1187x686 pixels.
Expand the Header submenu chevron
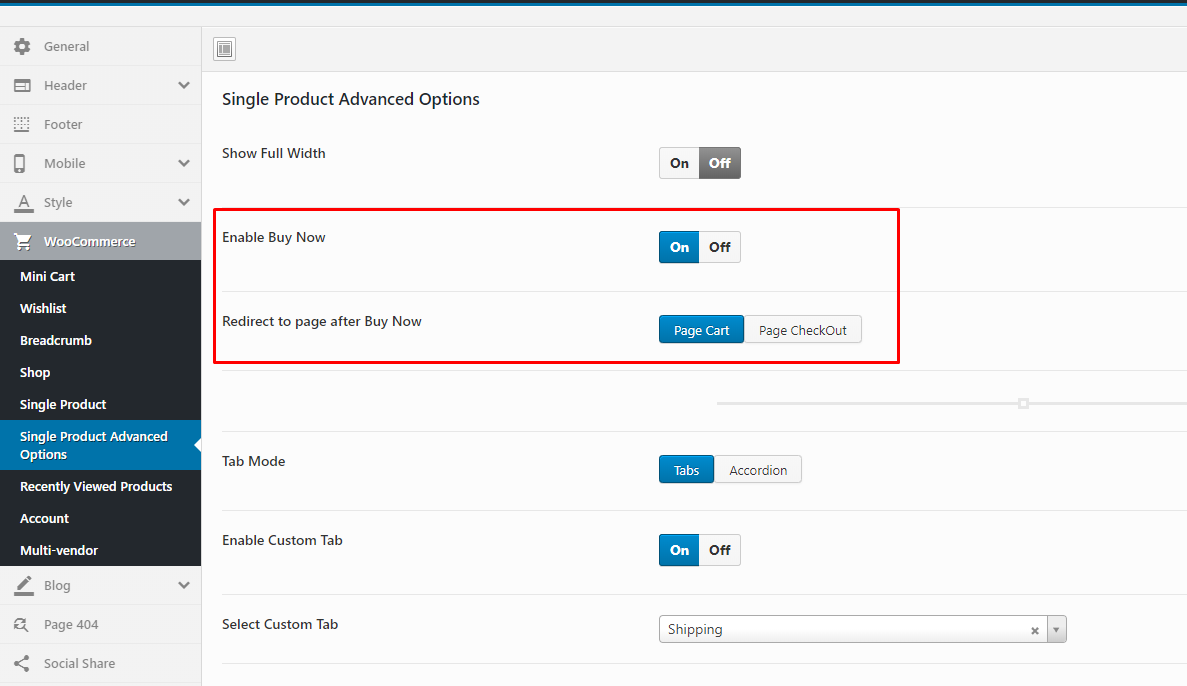(184, 86)
